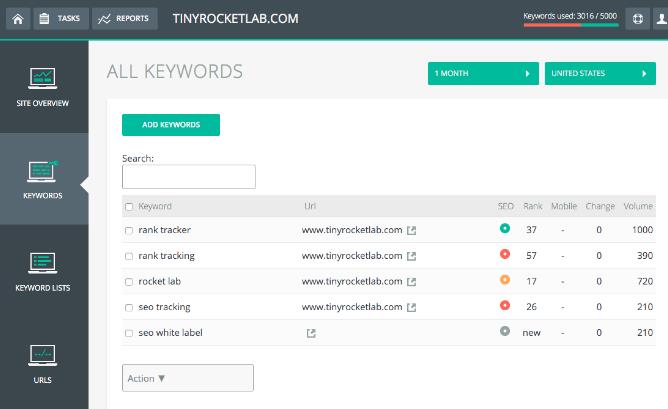Open the user profile icon
Screen dimensions: 668x409
pyautogui.click(x=662, y=19)
